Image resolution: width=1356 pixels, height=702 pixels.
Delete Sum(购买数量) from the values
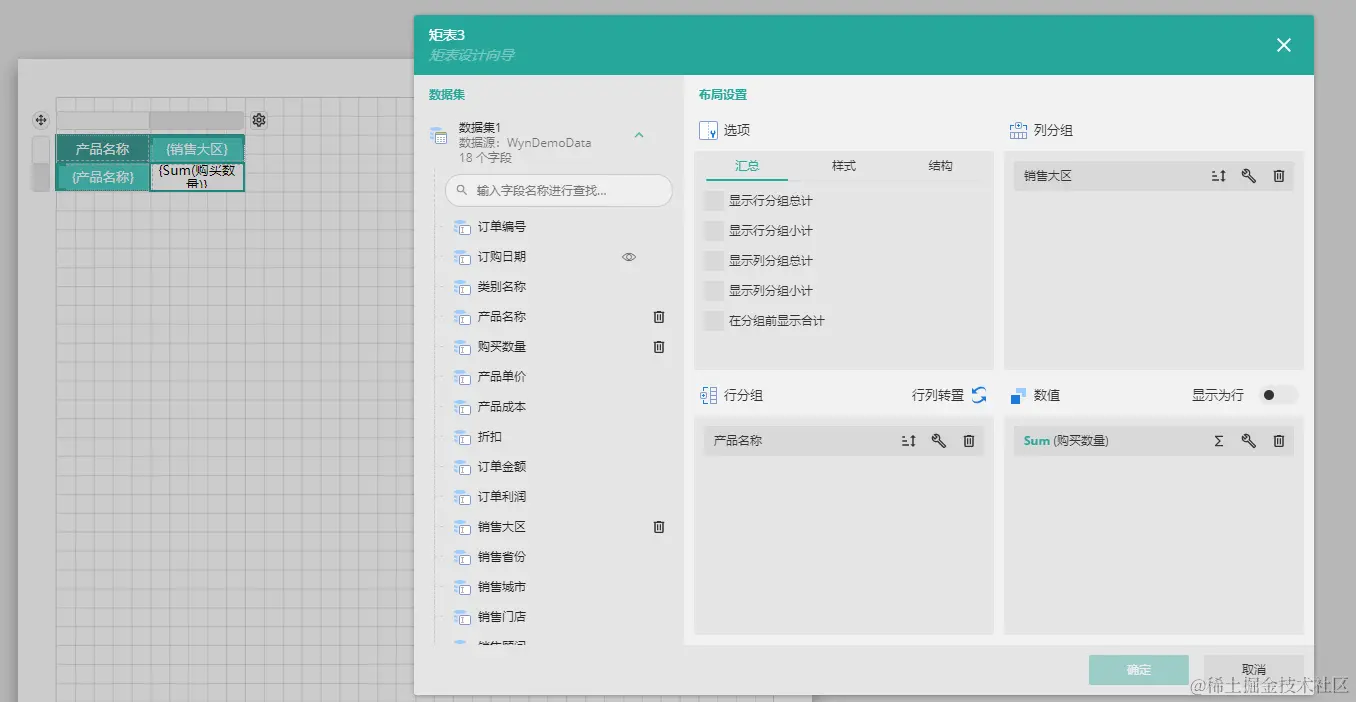click(x=1279, y=441)
